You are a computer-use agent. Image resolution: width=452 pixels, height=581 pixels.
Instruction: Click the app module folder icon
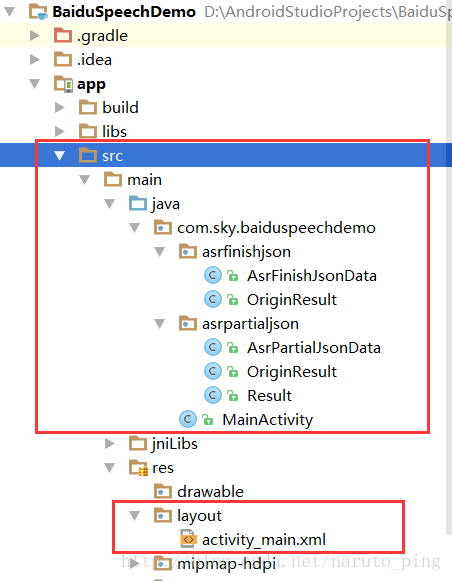(x=63, y=84)
